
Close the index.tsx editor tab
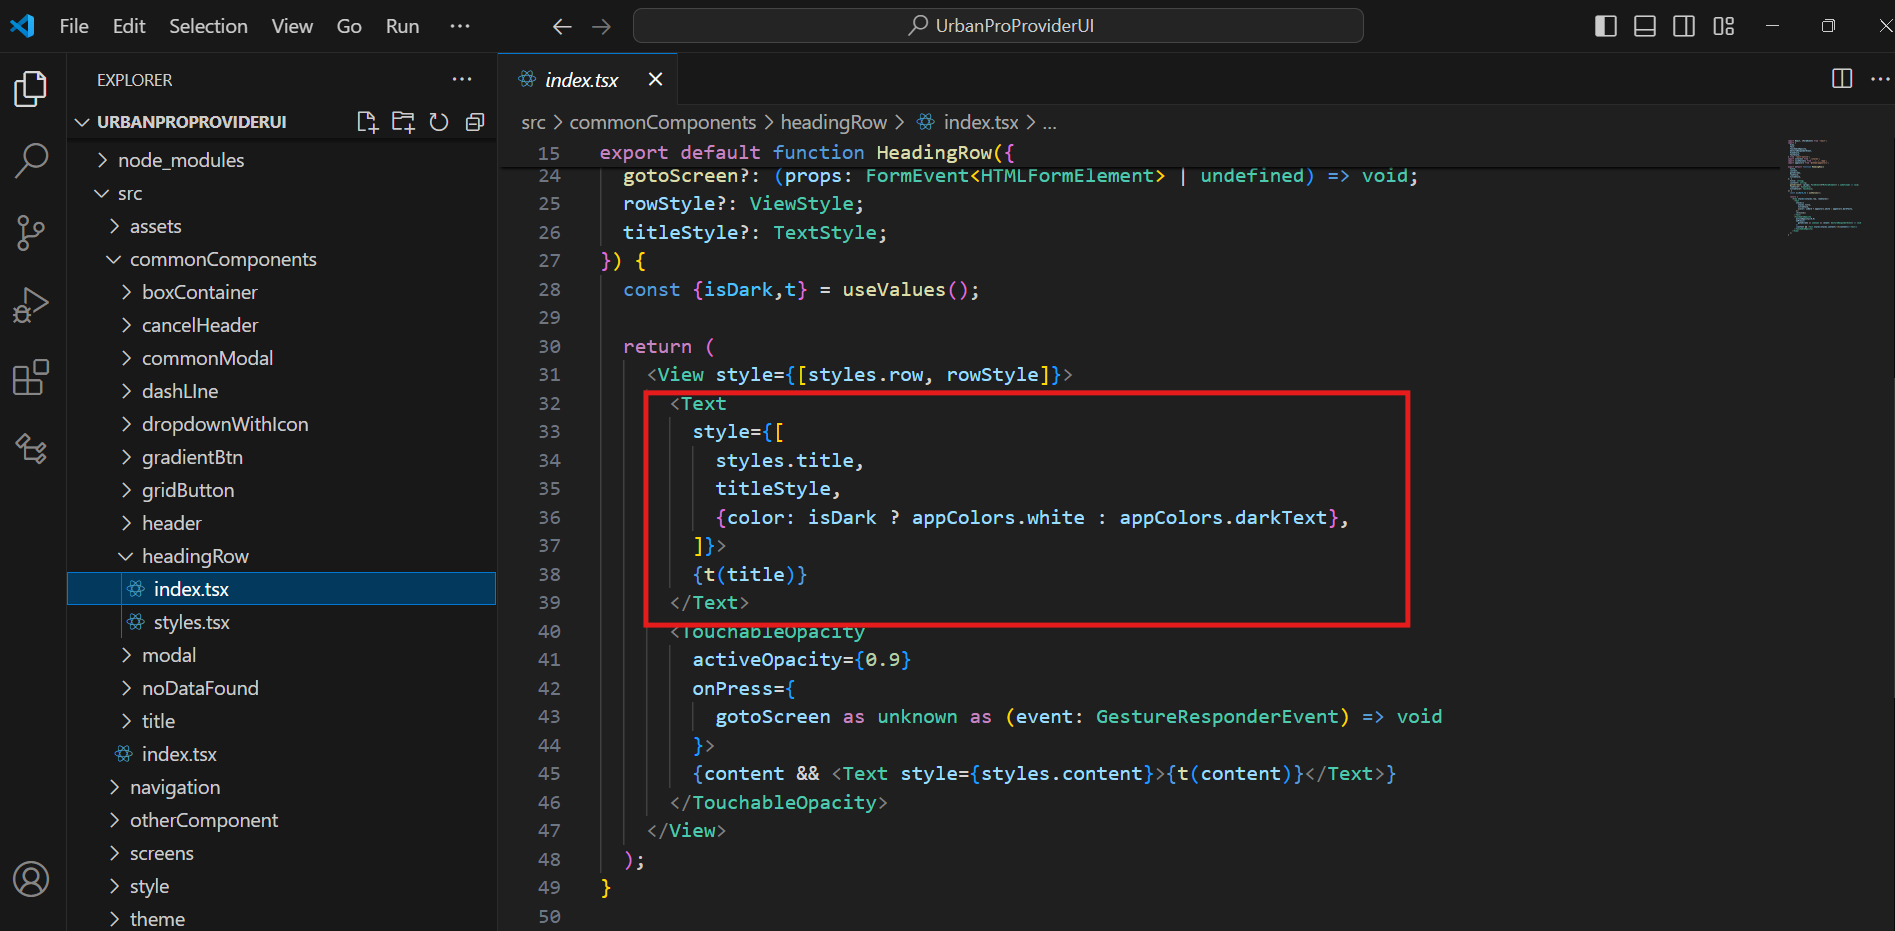tap(655, 79)
